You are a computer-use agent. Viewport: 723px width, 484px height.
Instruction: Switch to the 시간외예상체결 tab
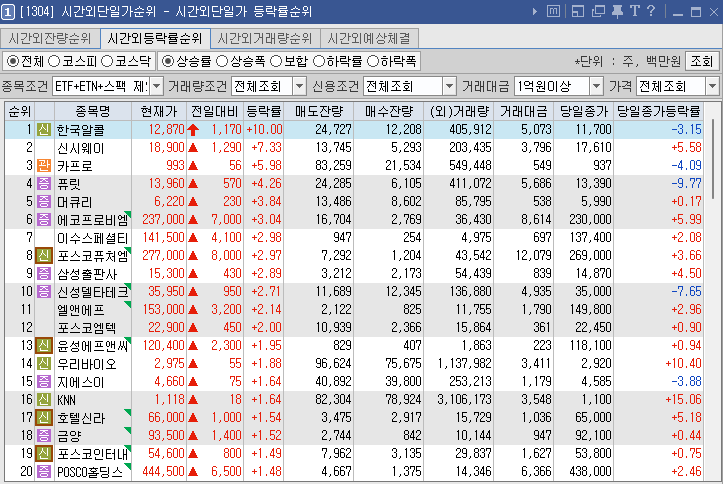369,38
